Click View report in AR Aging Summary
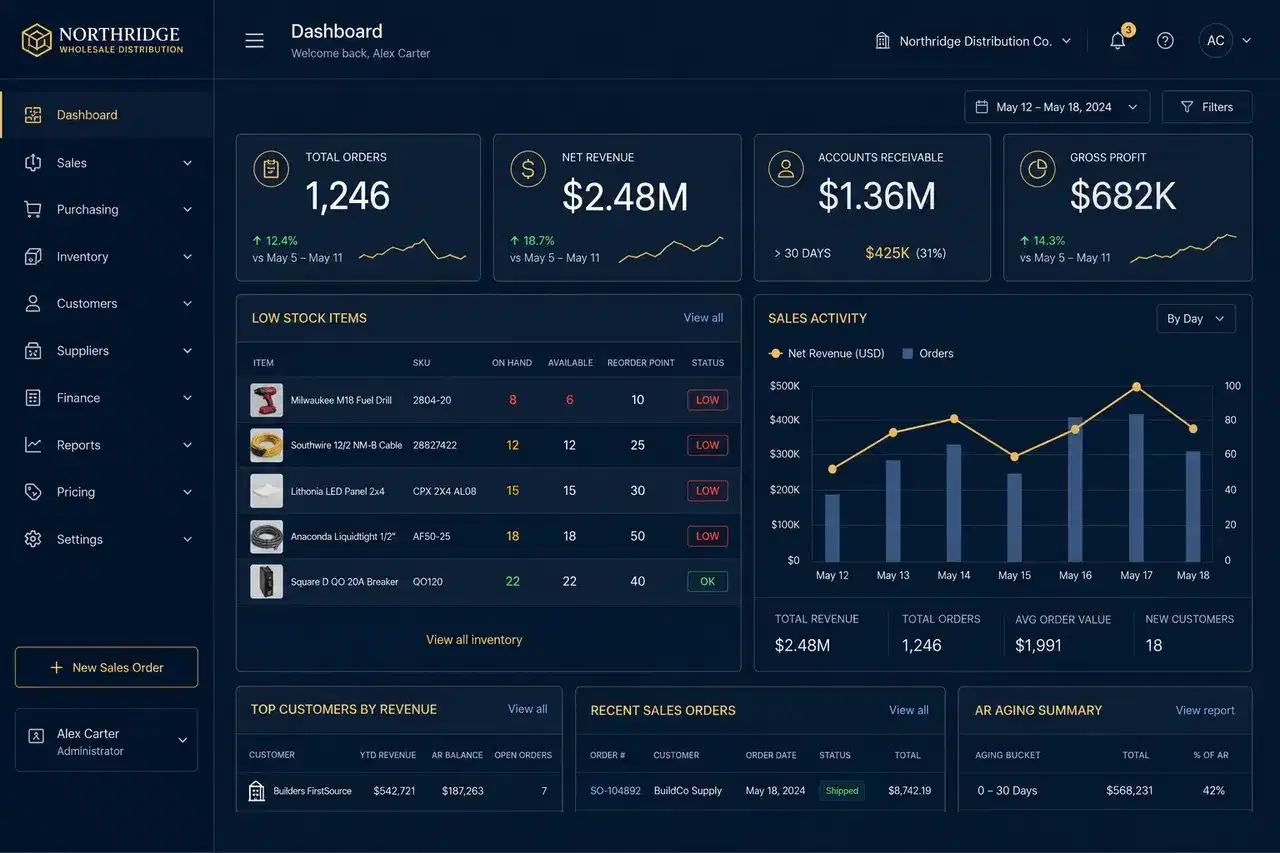Image resolution: width=1280 pixels, height=853 pixels. (1205, 711)
